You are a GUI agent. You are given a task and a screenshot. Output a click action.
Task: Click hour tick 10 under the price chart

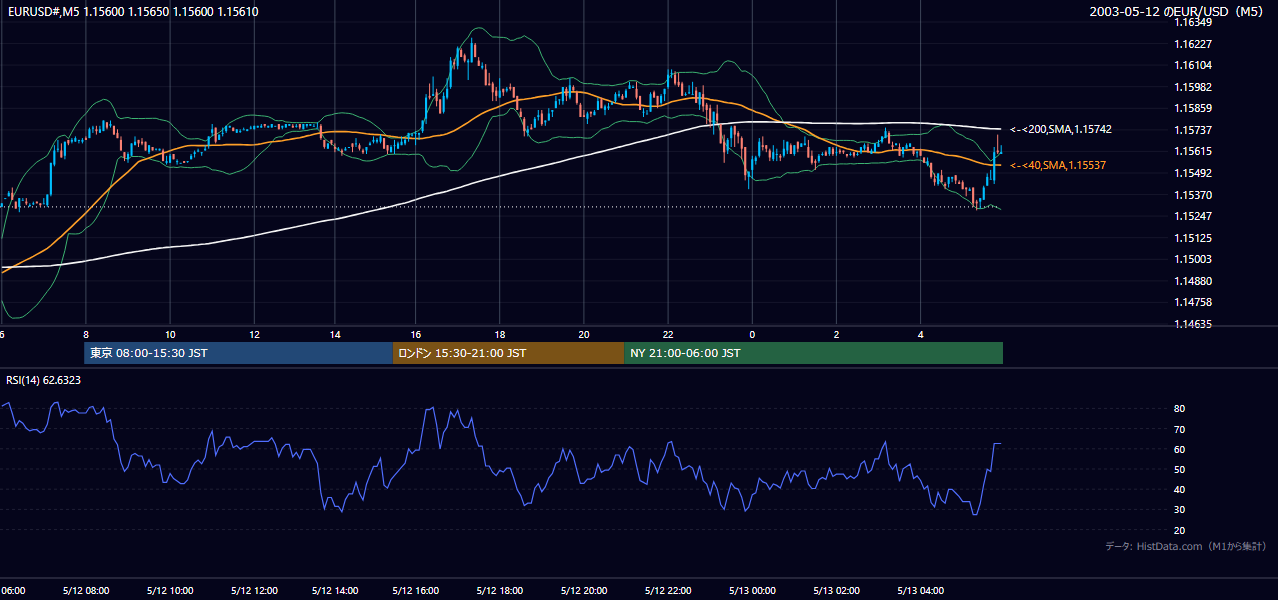click(x=170, y=335)
